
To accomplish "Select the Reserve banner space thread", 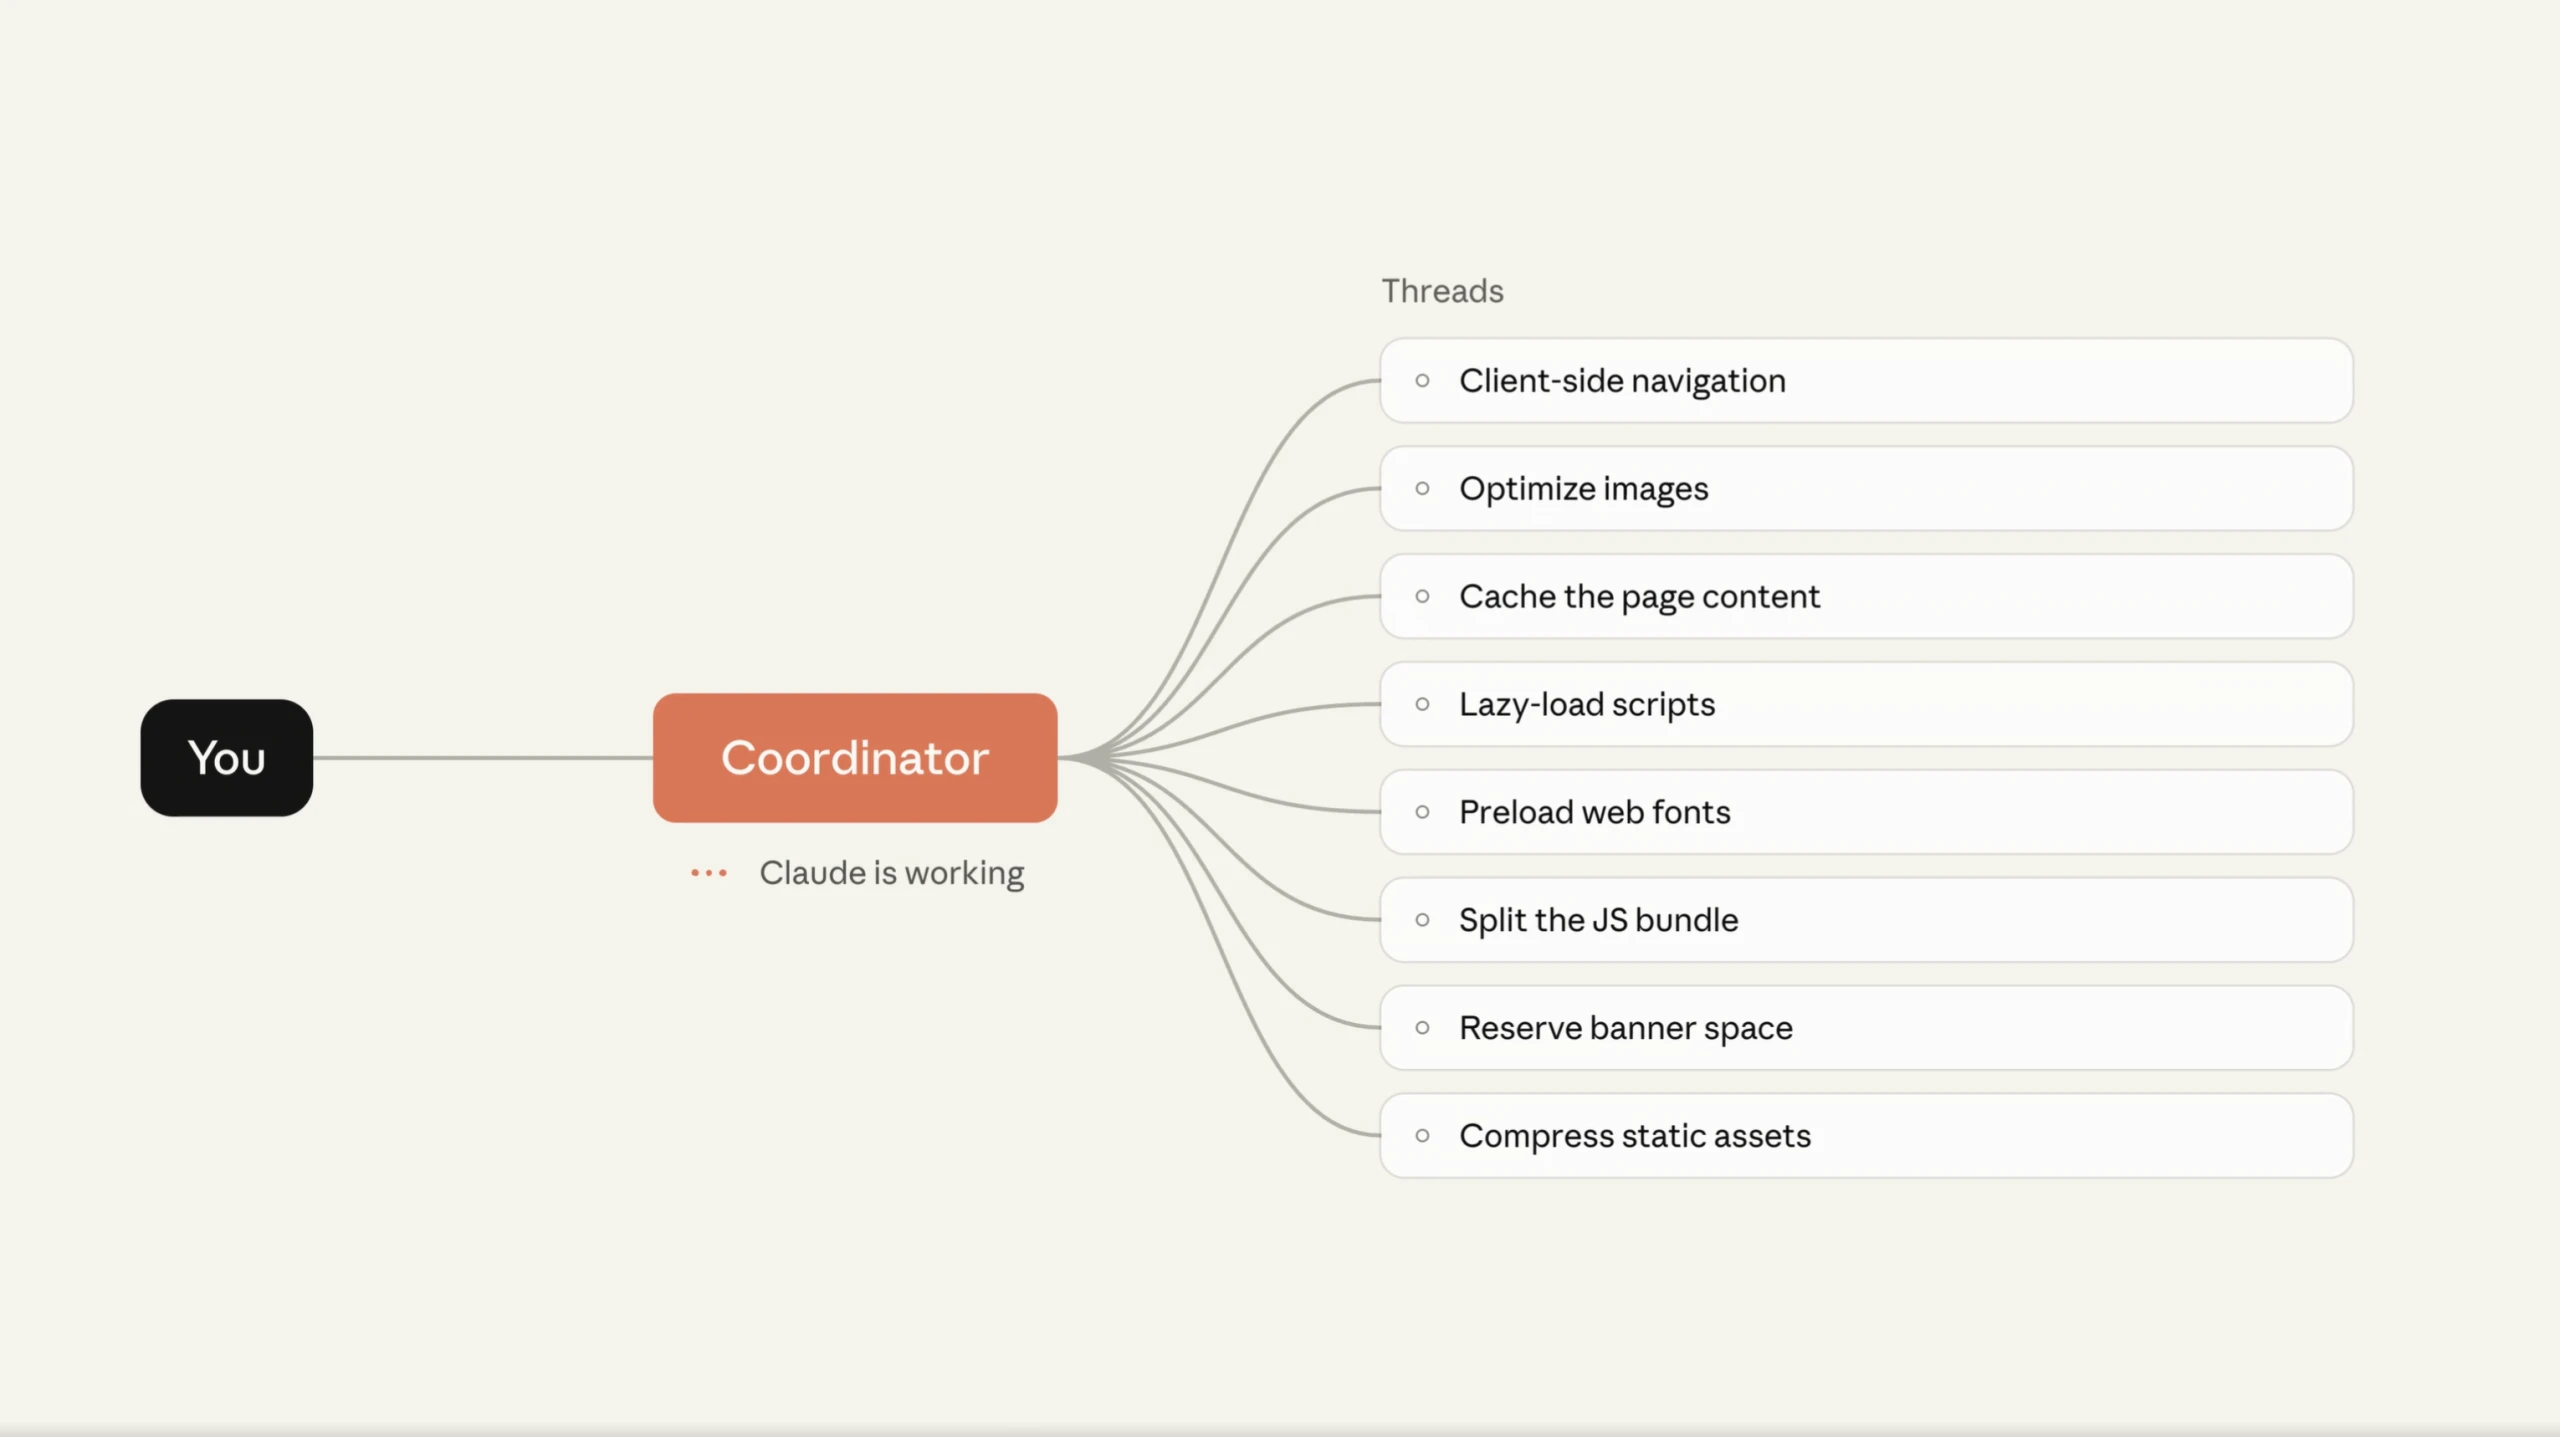I will tap(1866, 1028).
